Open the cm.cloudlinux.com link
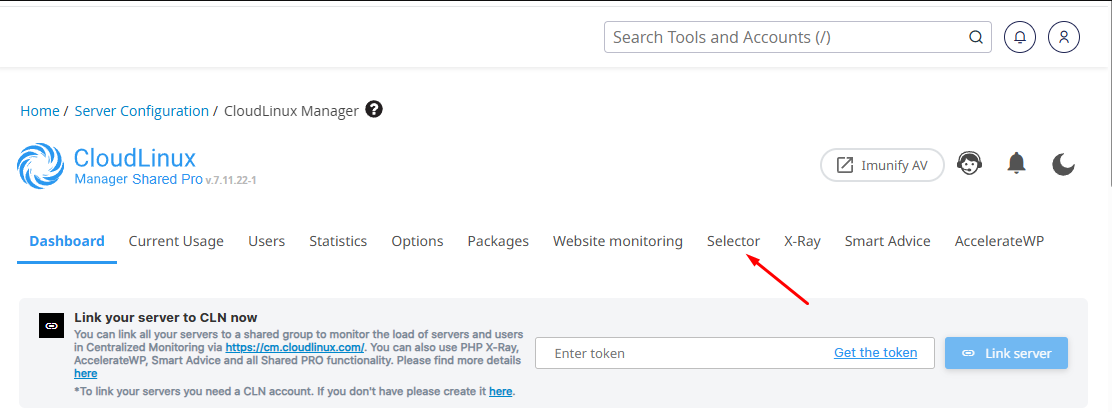 295,347
